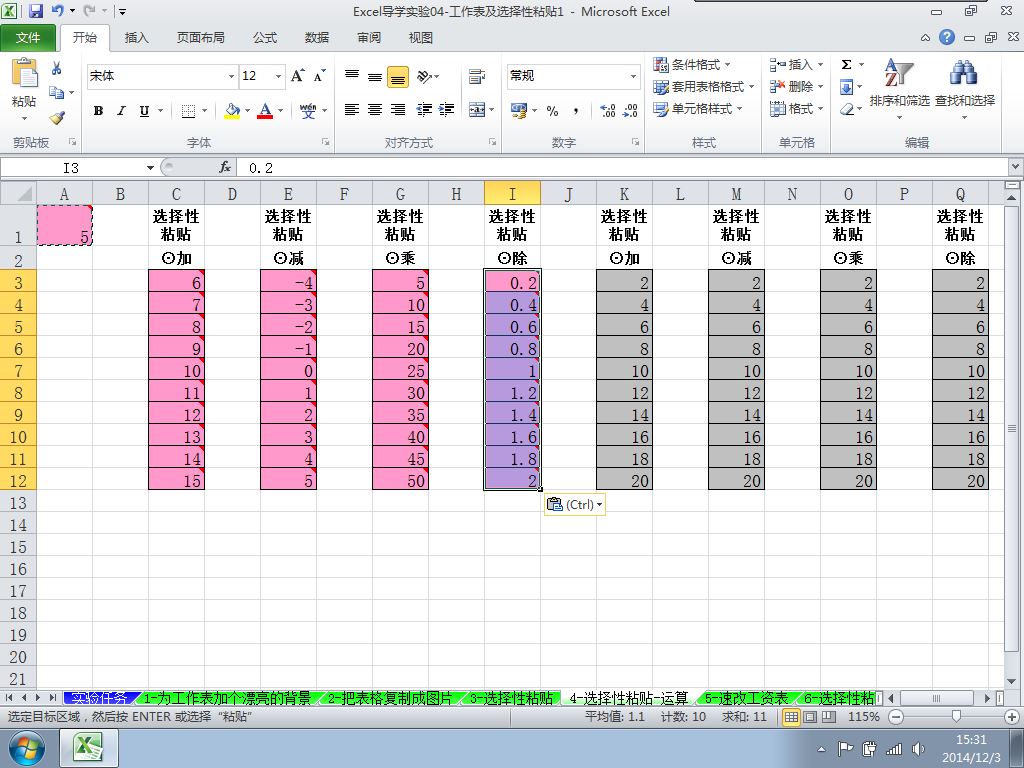
Task: Expand the Name Box dropdown arrow
Action: [150, 168]
